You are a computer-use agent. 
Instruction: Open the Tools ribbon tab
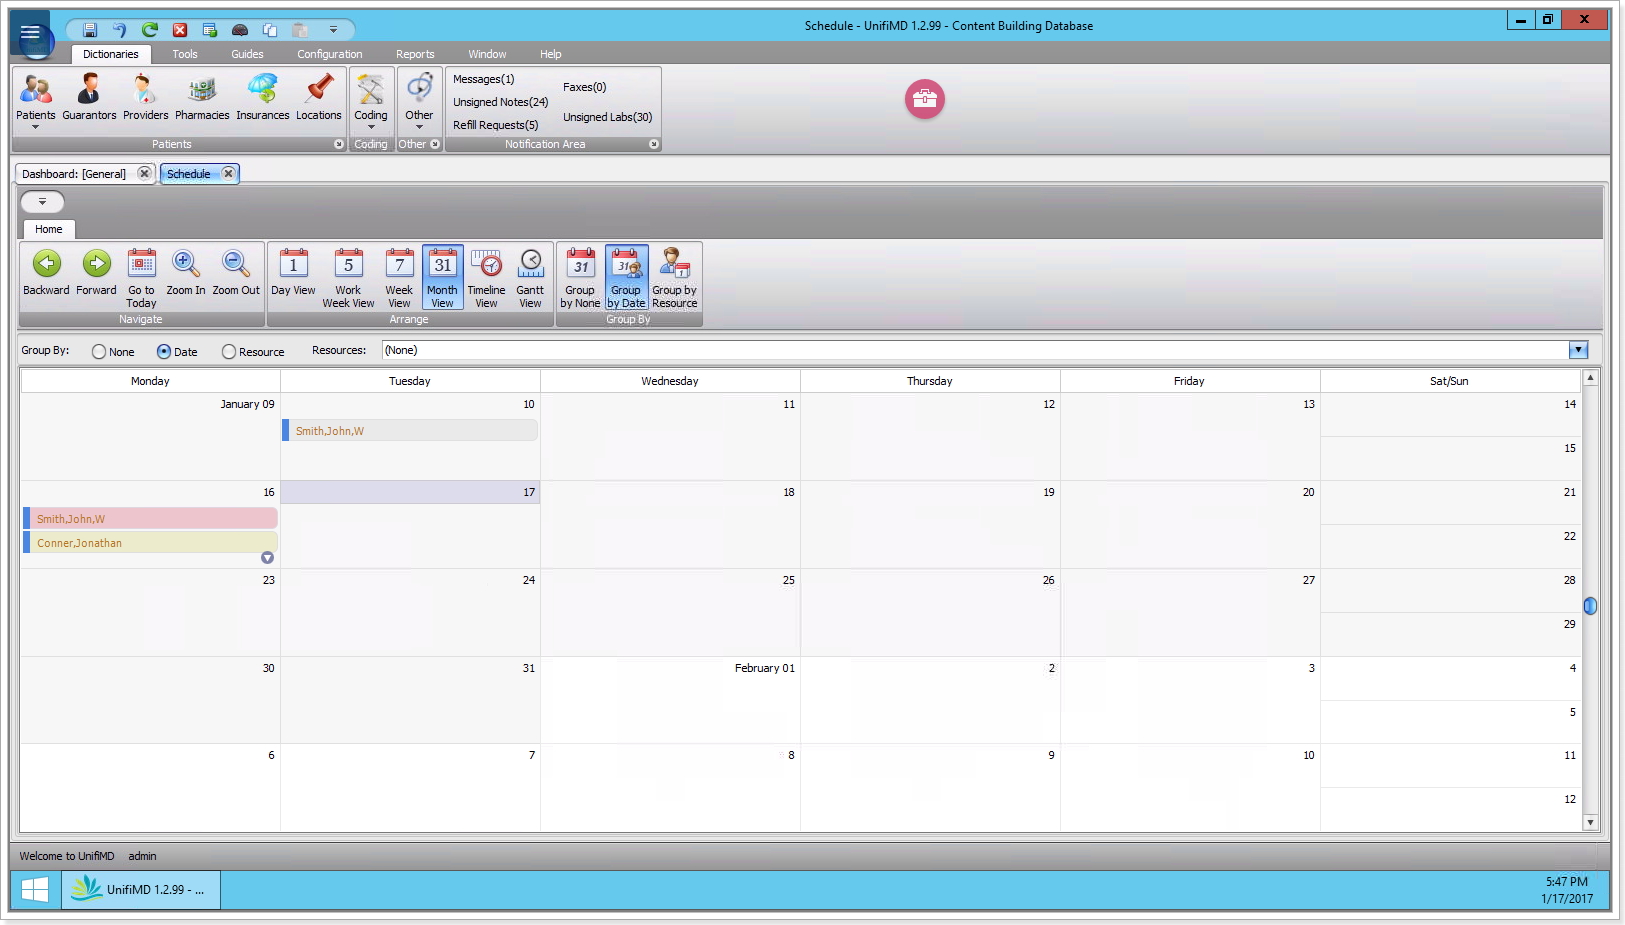point(185,54)
